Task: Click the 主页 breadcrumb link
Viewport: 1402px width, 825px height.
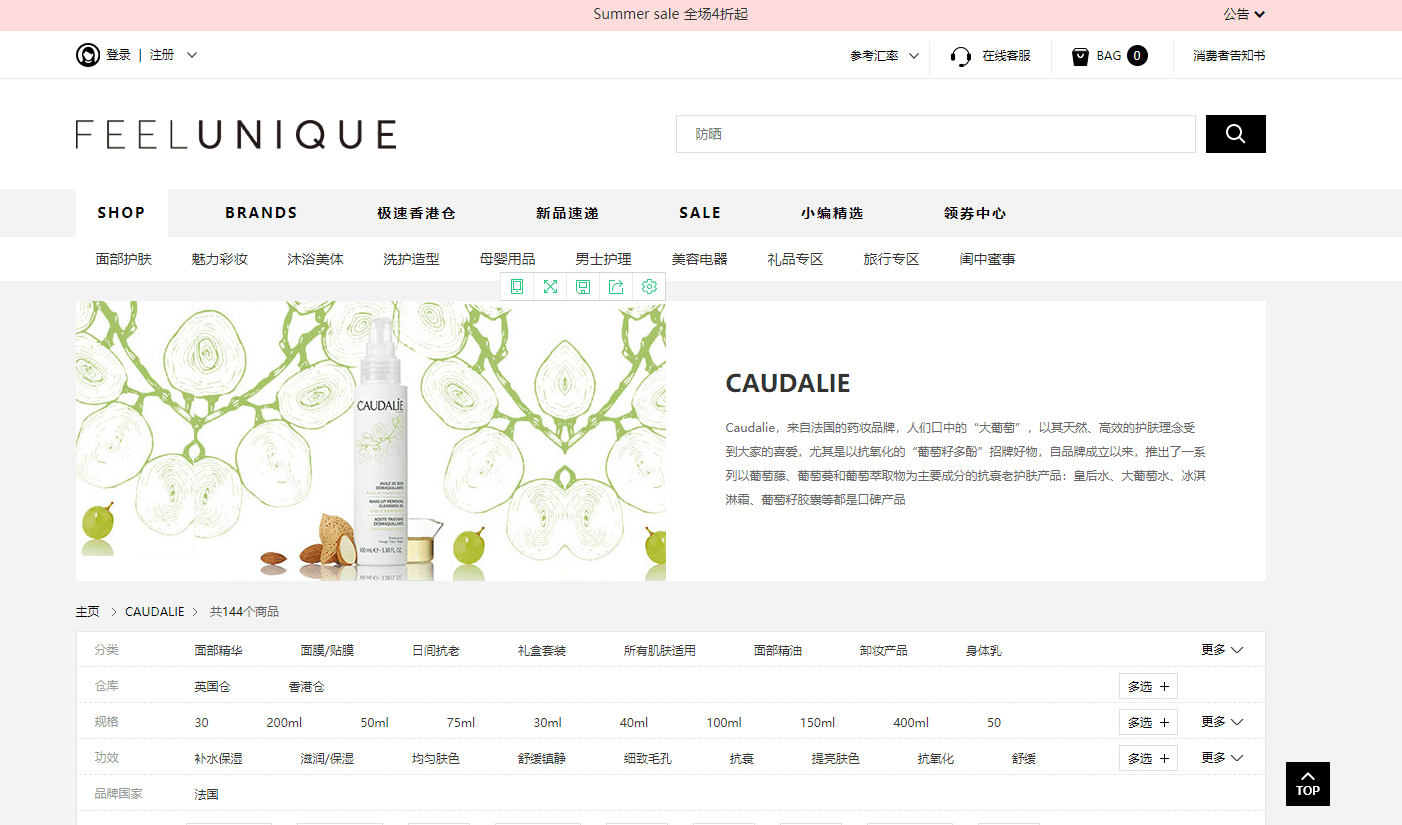Action: [x=88, y=611]
